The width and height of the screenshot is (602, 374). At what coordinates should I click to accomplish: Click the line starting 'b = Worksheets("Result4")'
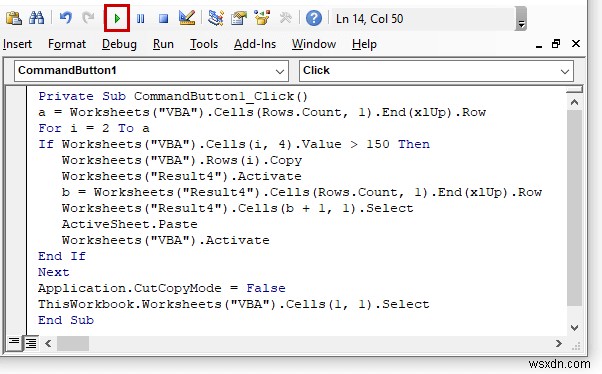302,192
